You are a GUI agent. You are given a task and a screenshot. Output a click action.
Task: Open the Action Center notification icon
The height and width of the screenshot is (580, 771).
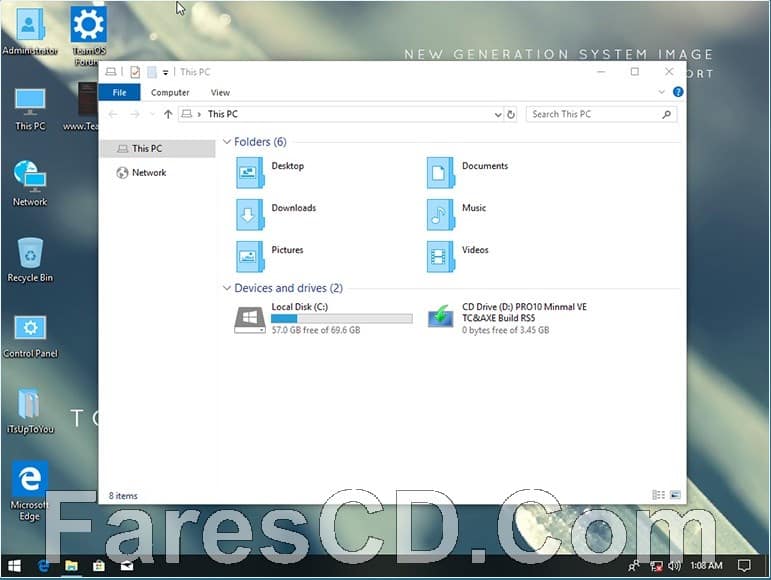[744, 566]
